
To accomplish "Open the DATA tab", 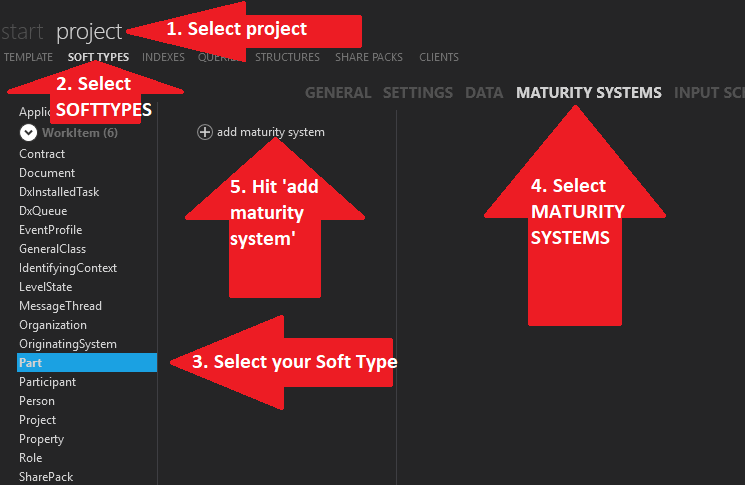I will [x=484, y=93].
